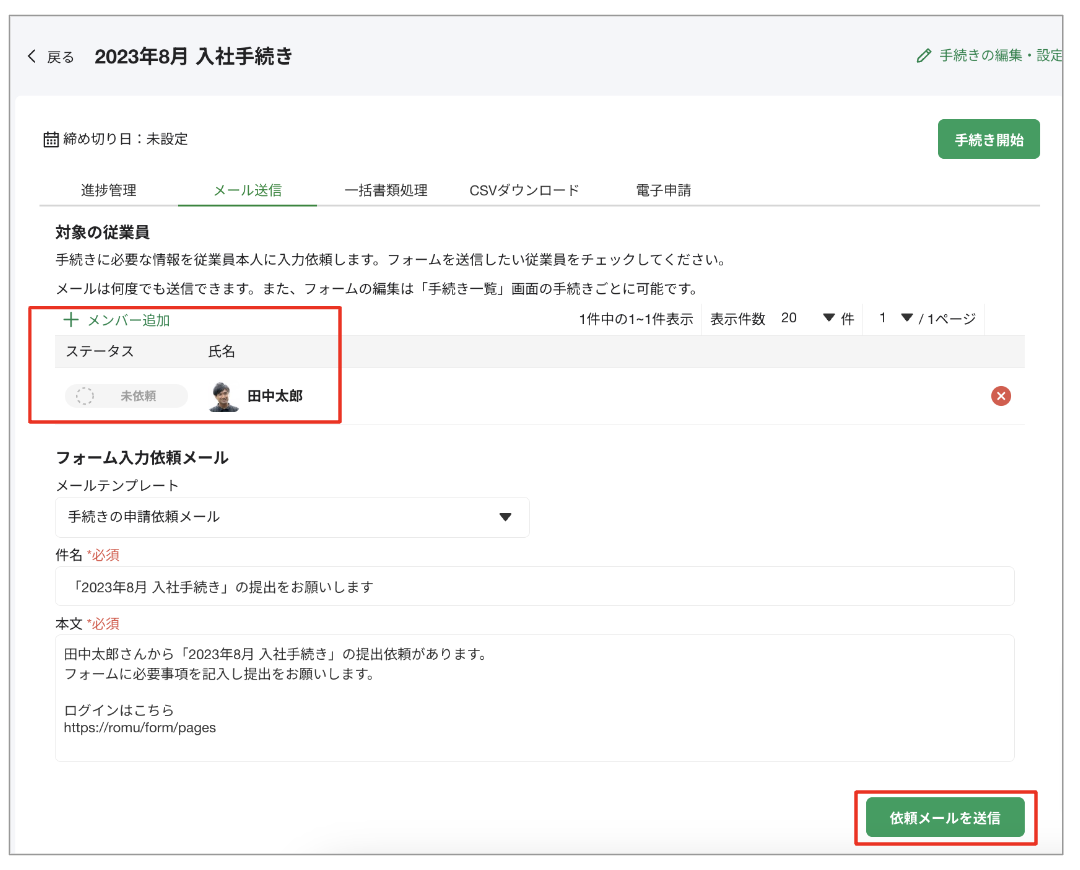
Task: Click the dashed circle 未依頼 status icon
Action: pyautogui.click(x=86, y=396)
